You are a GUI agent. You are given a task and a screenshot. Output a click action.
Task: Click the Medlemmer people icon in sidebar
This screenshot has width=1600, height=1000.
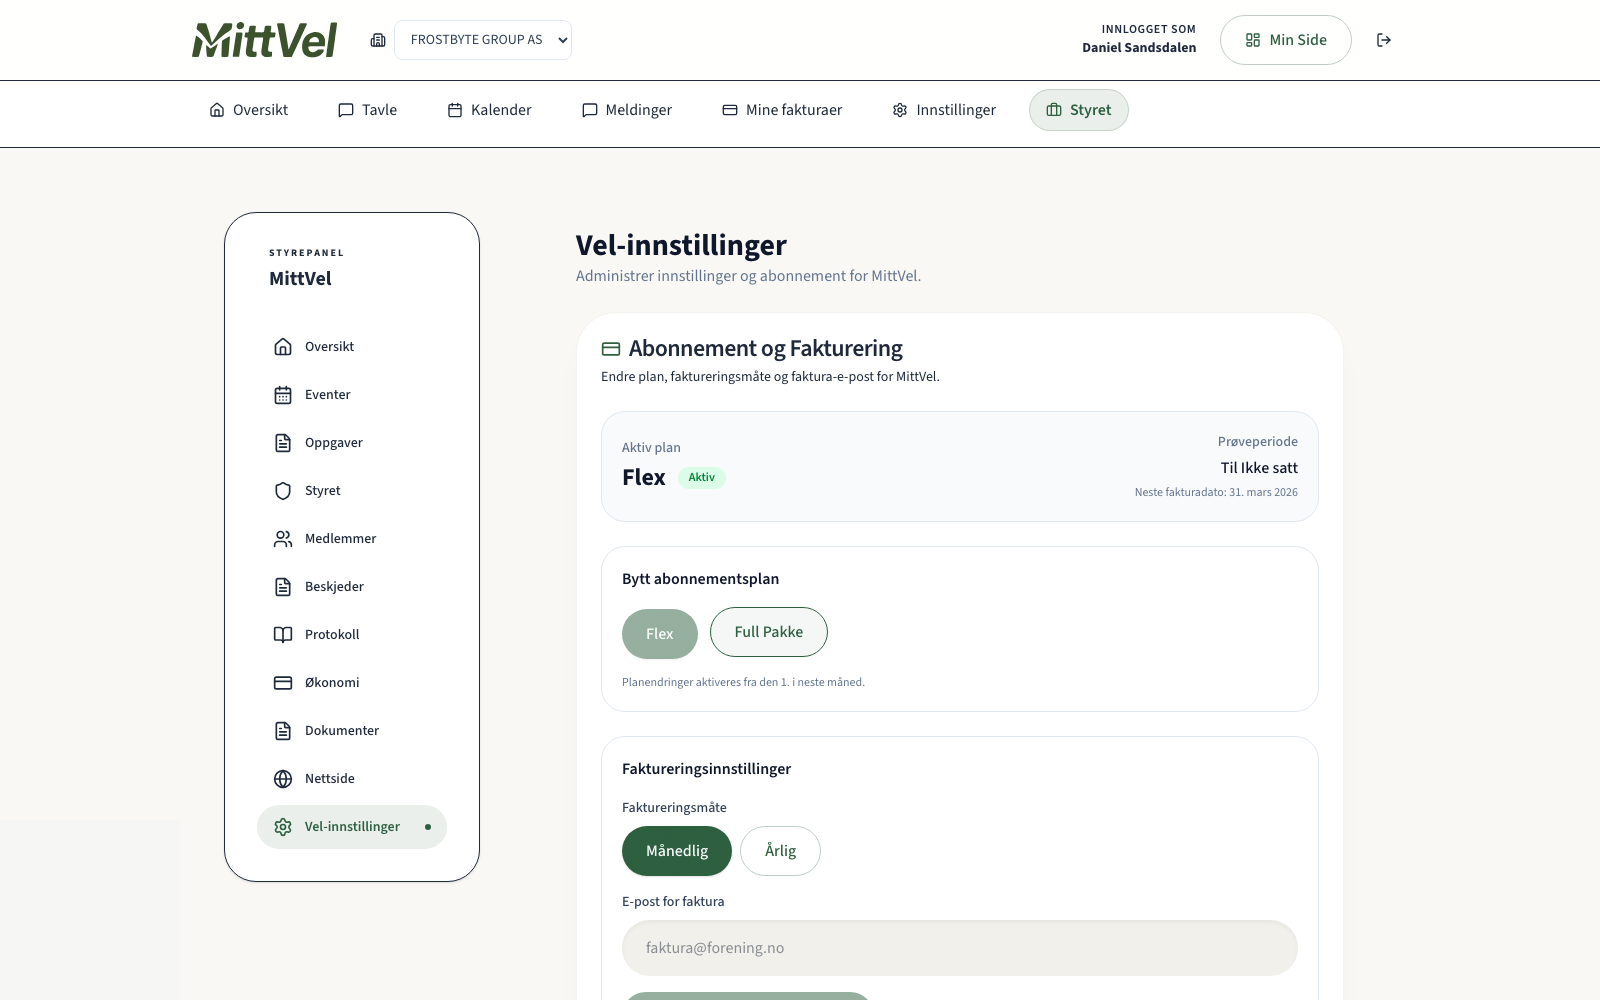click(x=283, y=539)
